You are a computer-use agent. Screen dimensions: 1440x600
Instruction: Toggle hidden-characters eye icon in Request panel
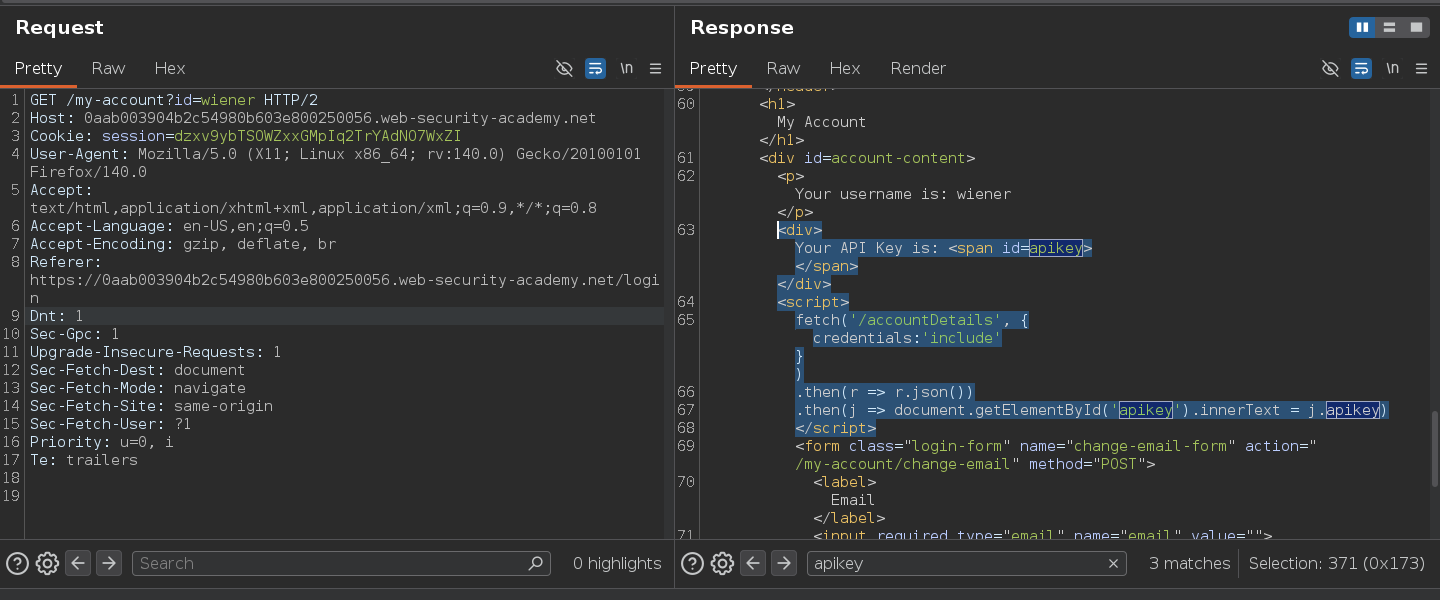click(x=564, y=68)
